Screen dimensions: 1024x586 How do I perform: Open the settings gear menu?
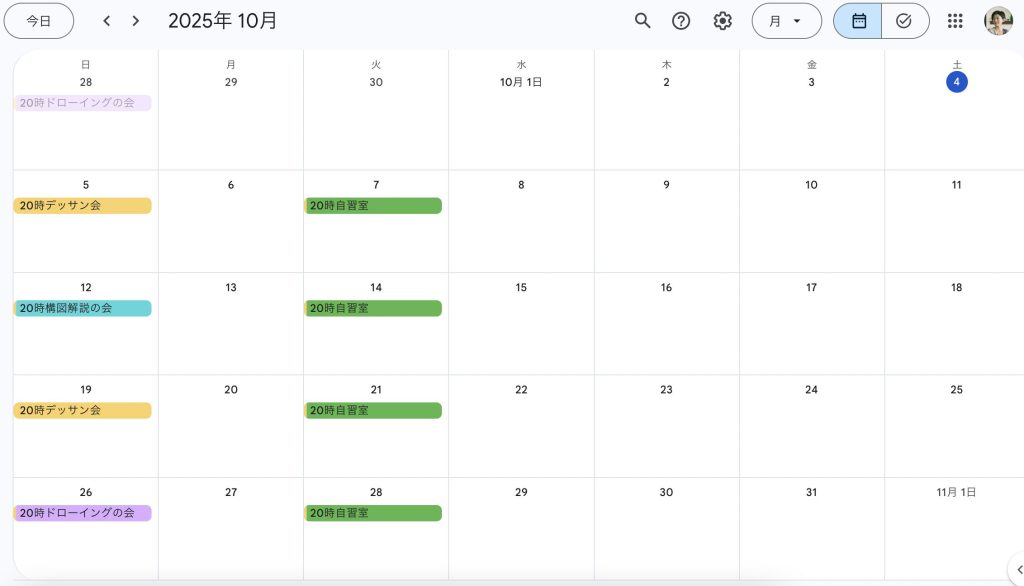[722, 21]
